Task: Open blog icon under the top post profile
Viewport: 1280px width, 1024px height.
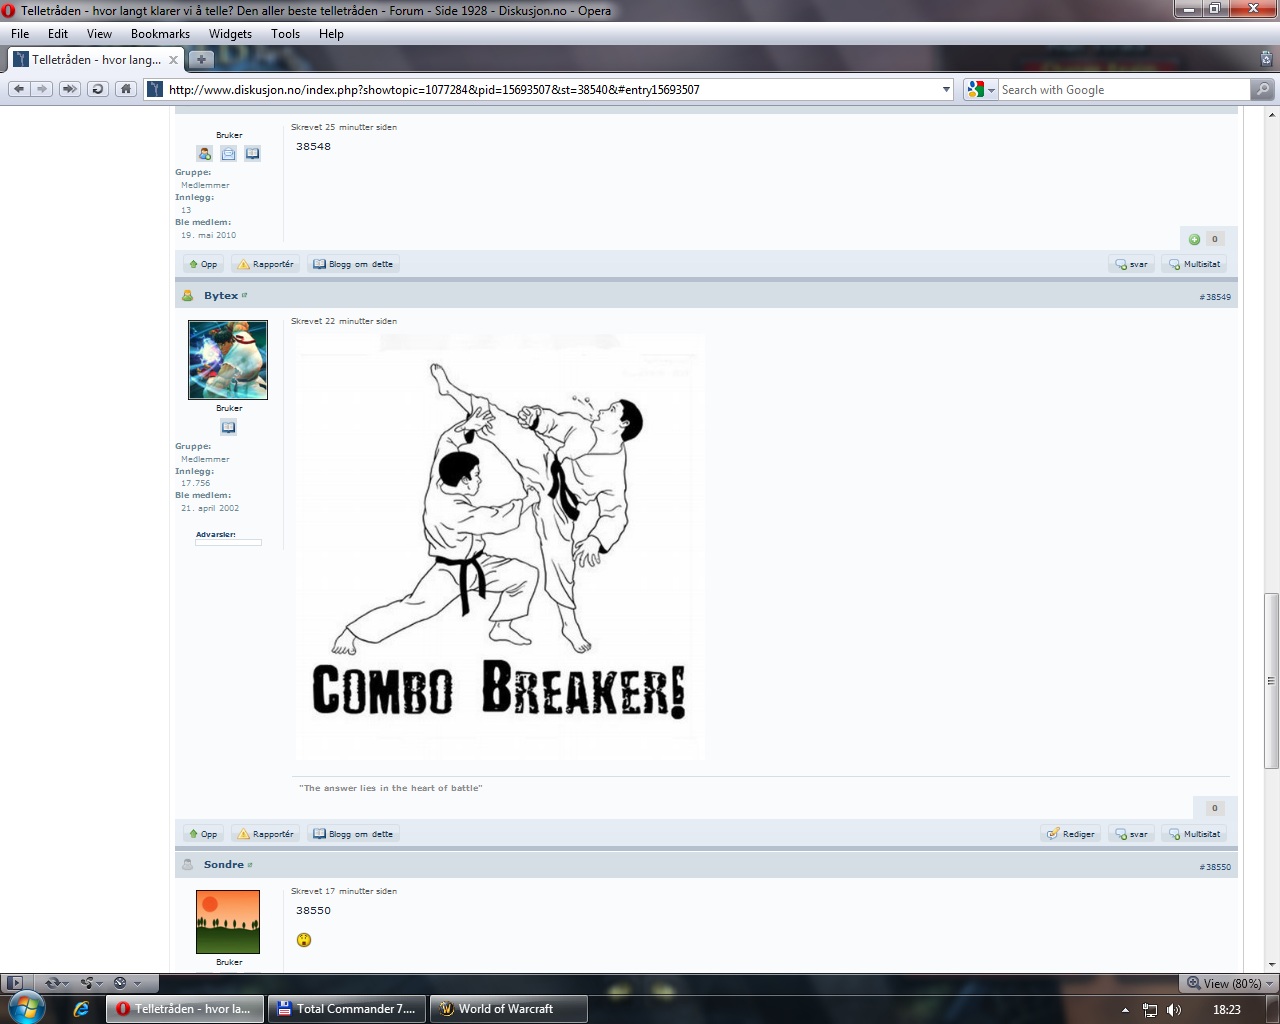Action: [252, 154]
